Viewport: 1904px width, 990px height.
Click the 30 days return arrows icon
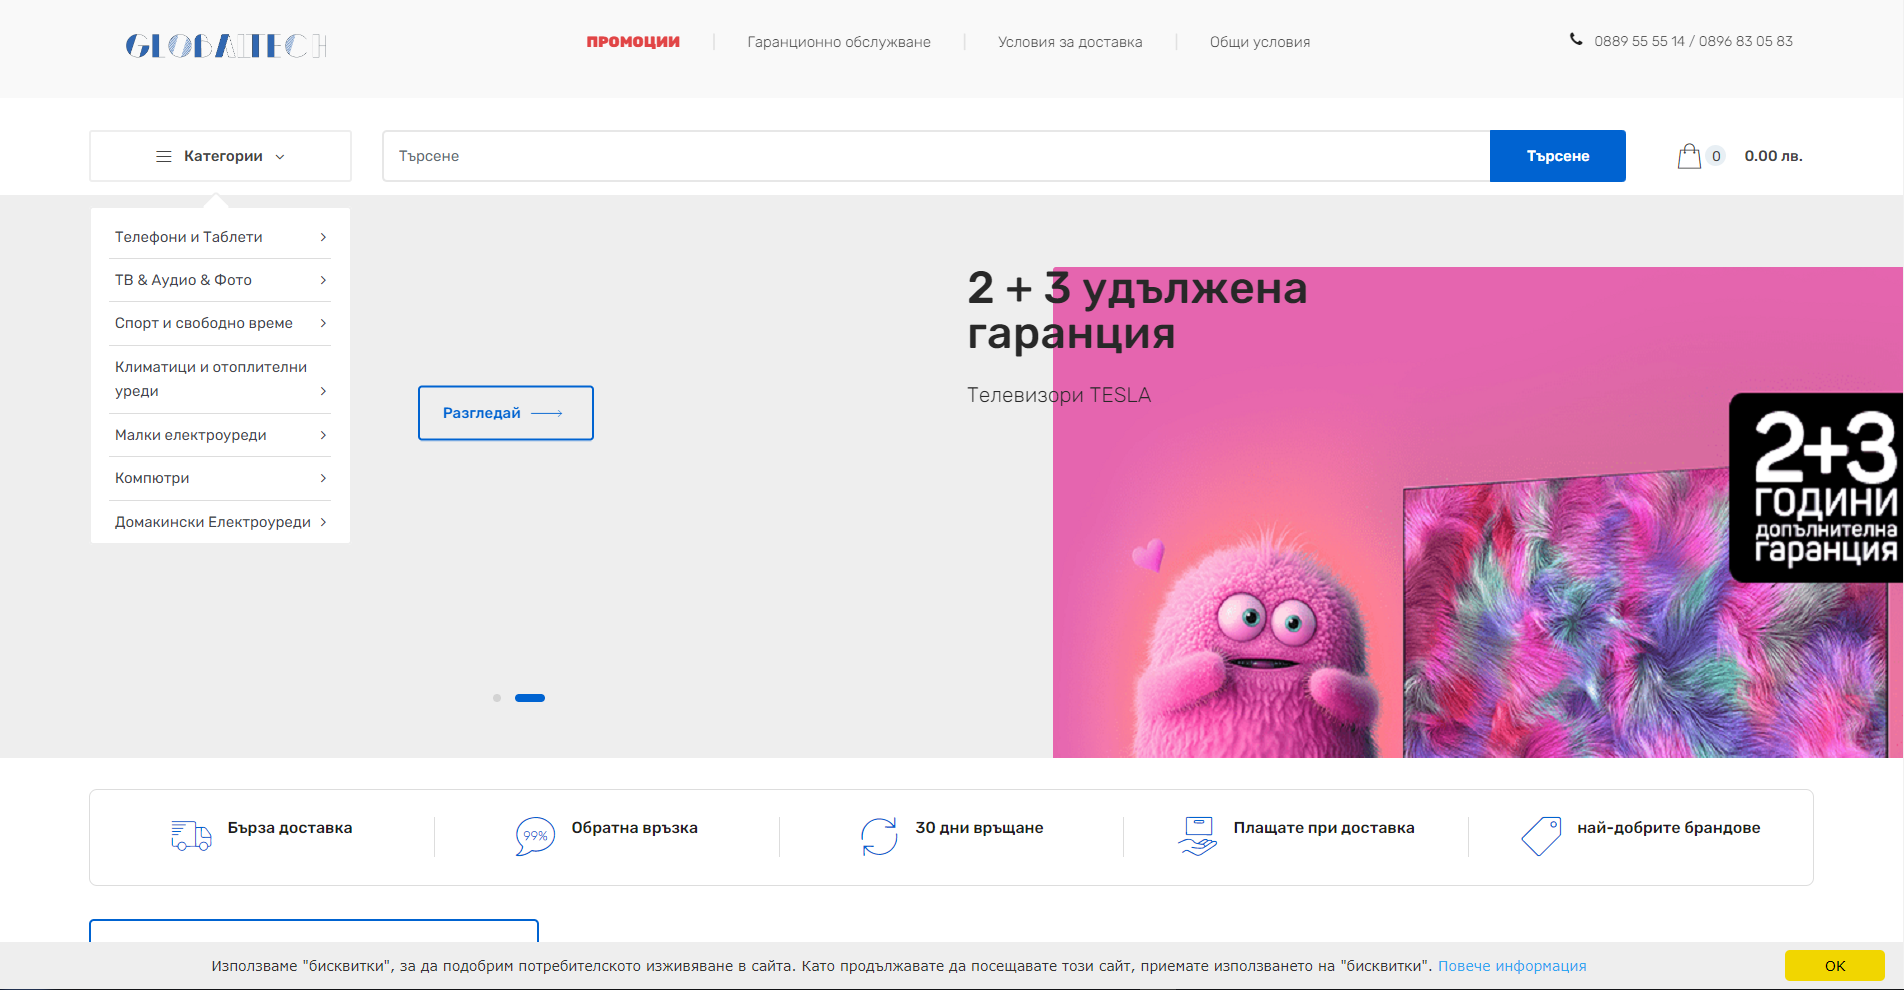point(879,836)
